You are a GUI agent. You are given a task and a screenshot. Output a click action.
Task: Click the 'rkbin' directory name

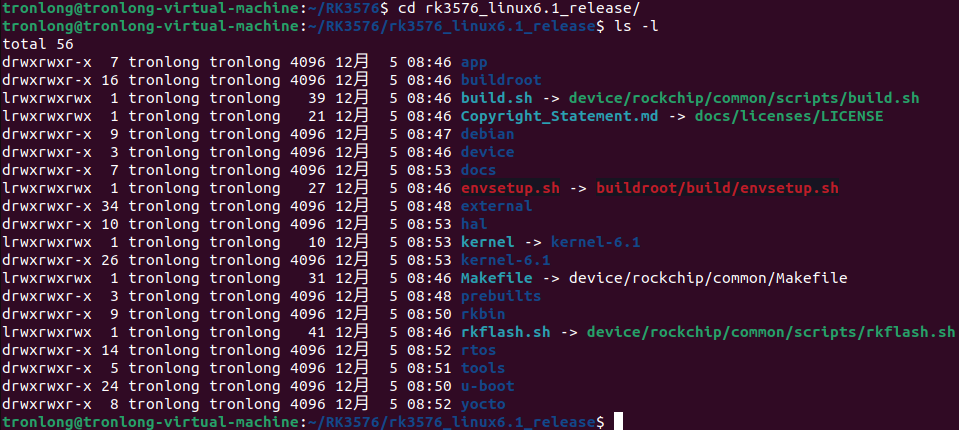(x=483, y=314)
